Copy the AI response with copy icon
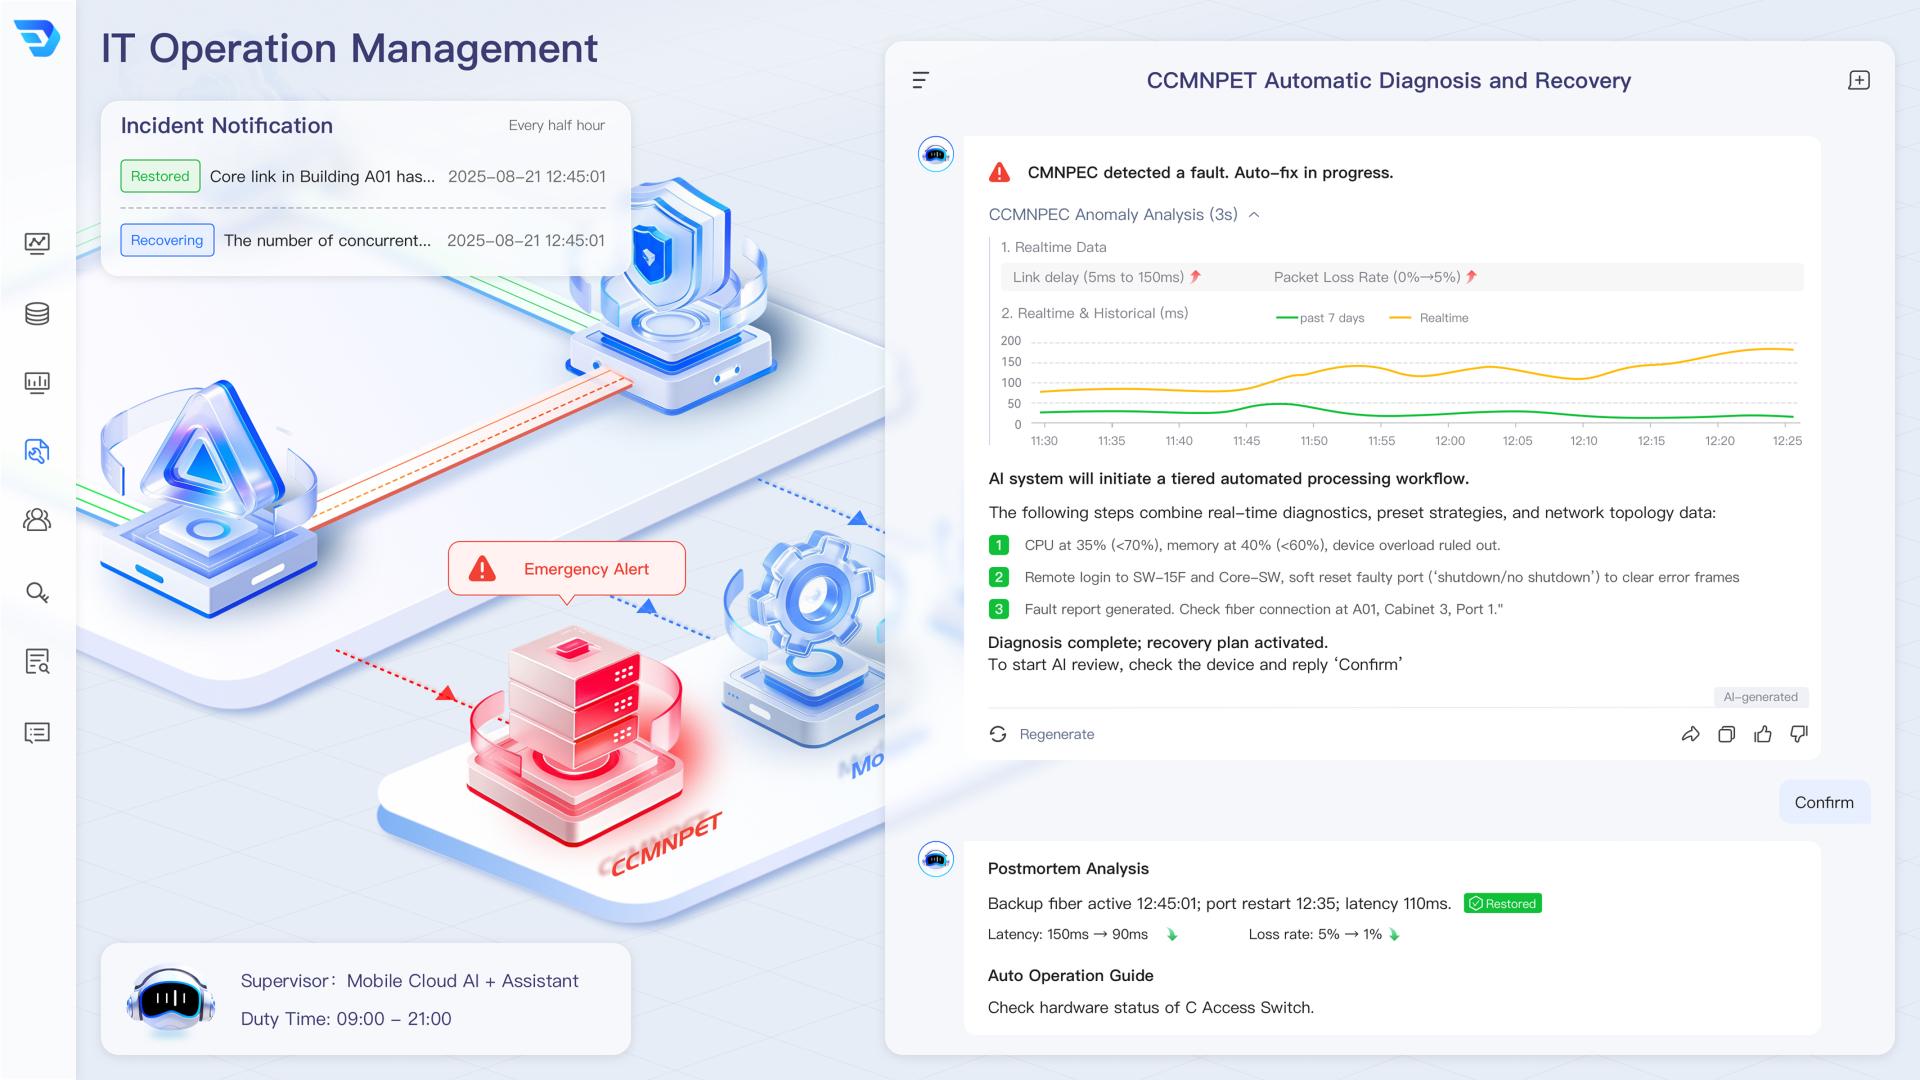 1726,734
